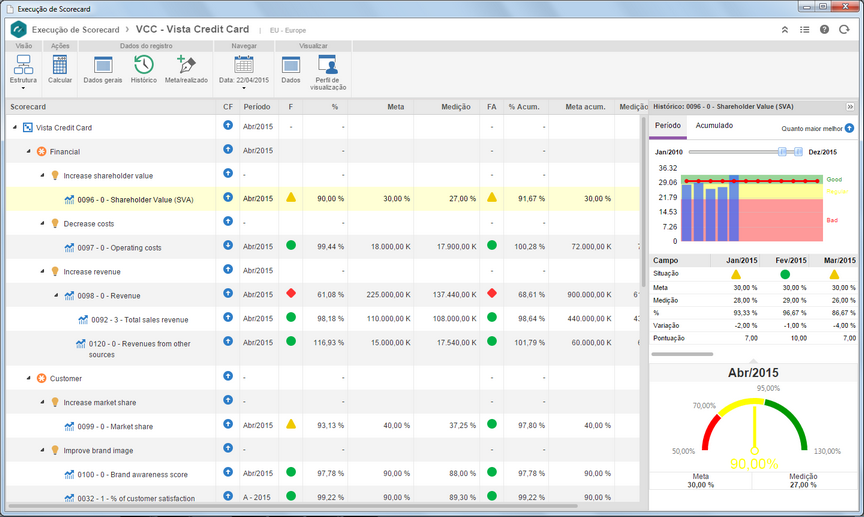
Task: Collapse Improve brand image node
Action: [x=42, y=450]
